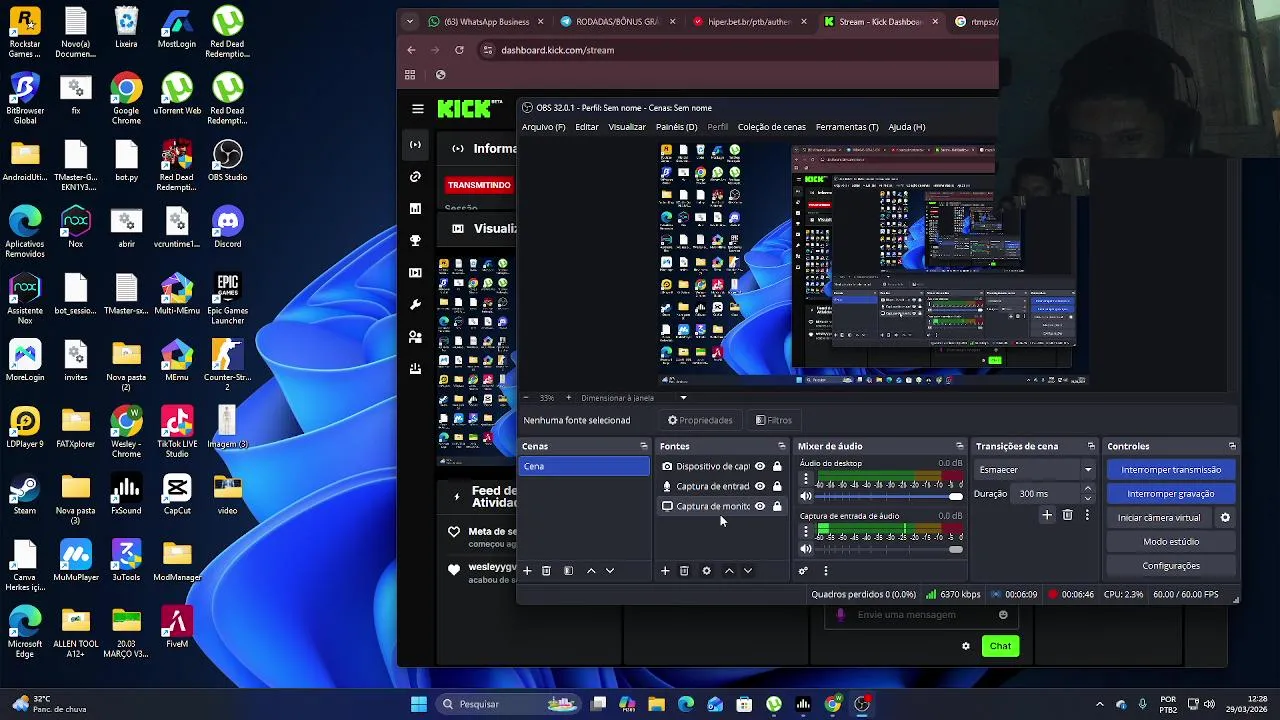Viewport: 1280px width, 720px height.
Task: Open Visualizar menu in OBS
Action: tap(627, 127)
